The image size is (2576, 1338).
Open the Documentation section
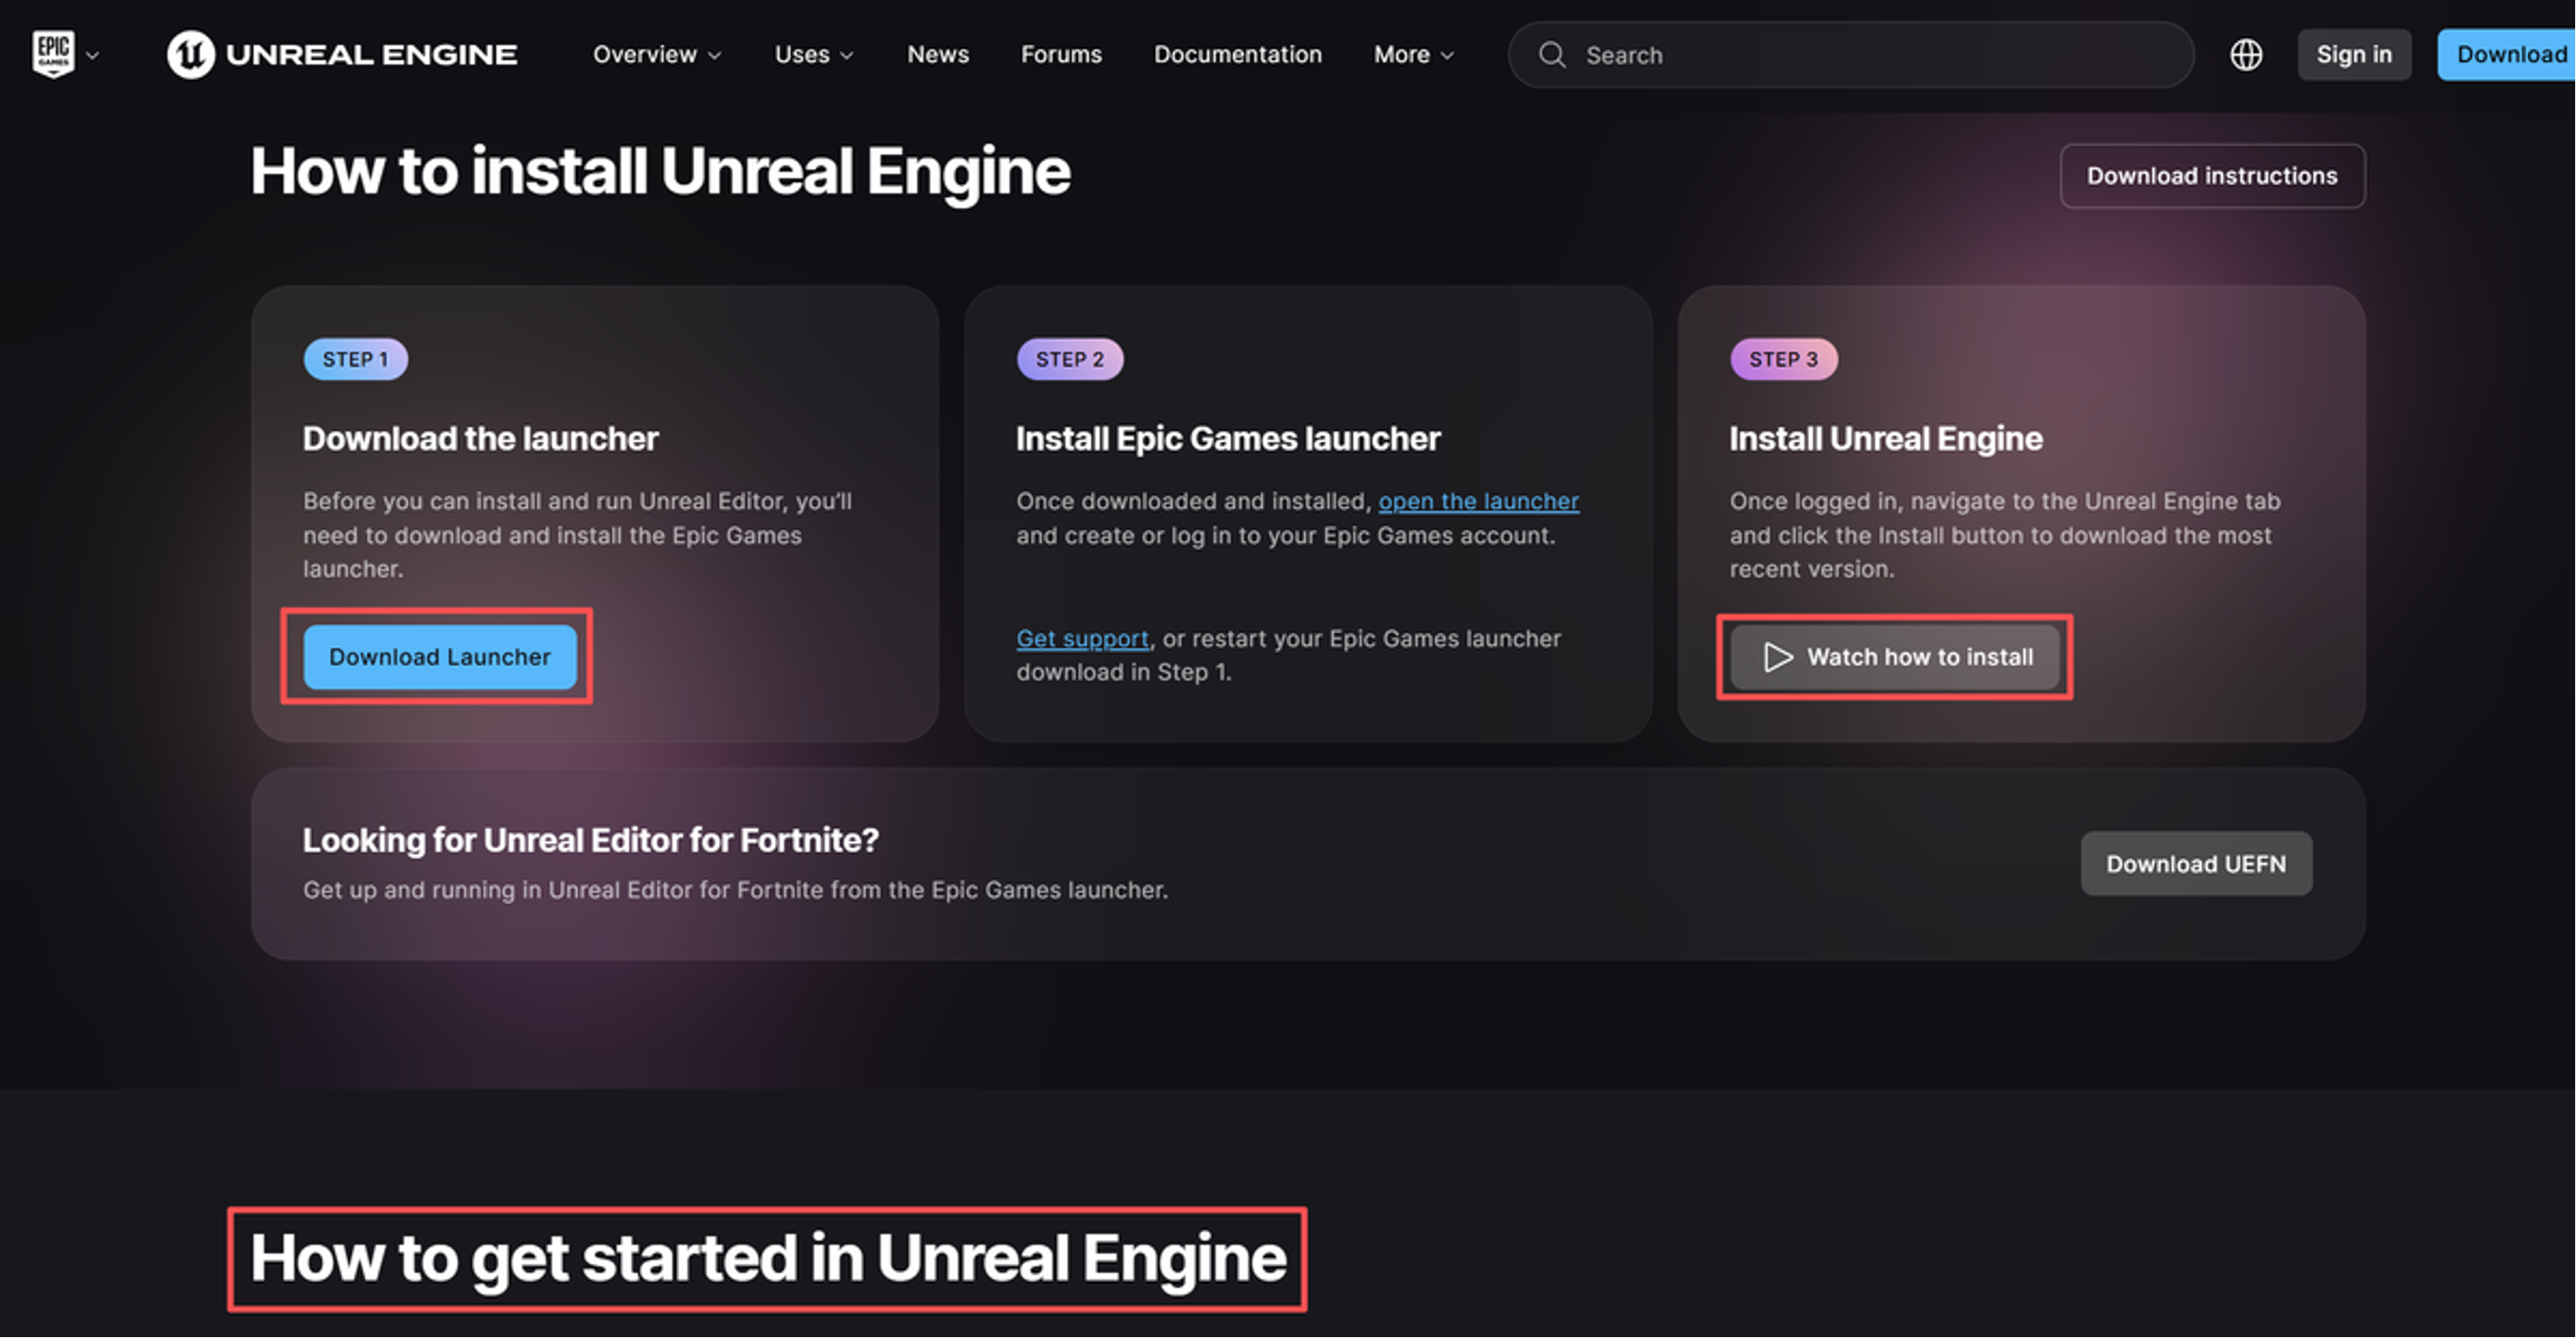click(1237, 55)
